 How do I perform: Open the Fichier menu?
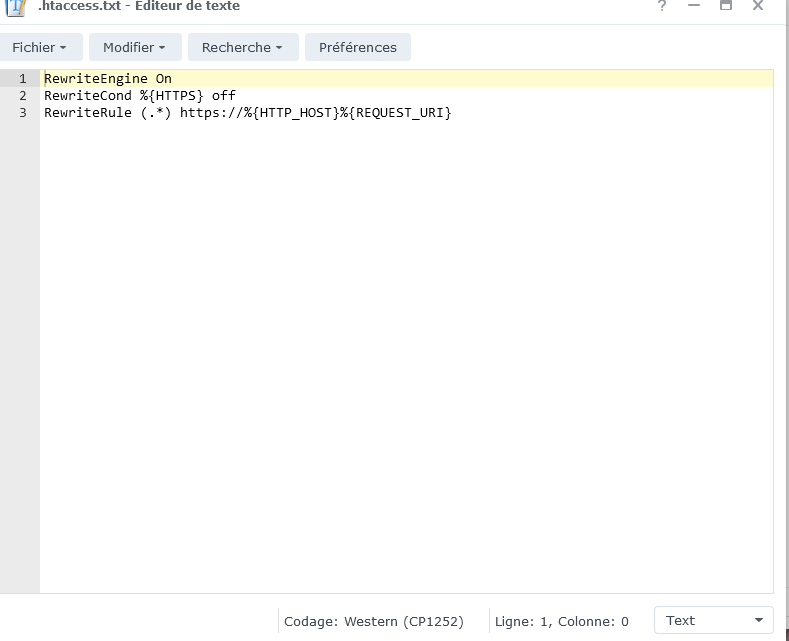(40, 47)
